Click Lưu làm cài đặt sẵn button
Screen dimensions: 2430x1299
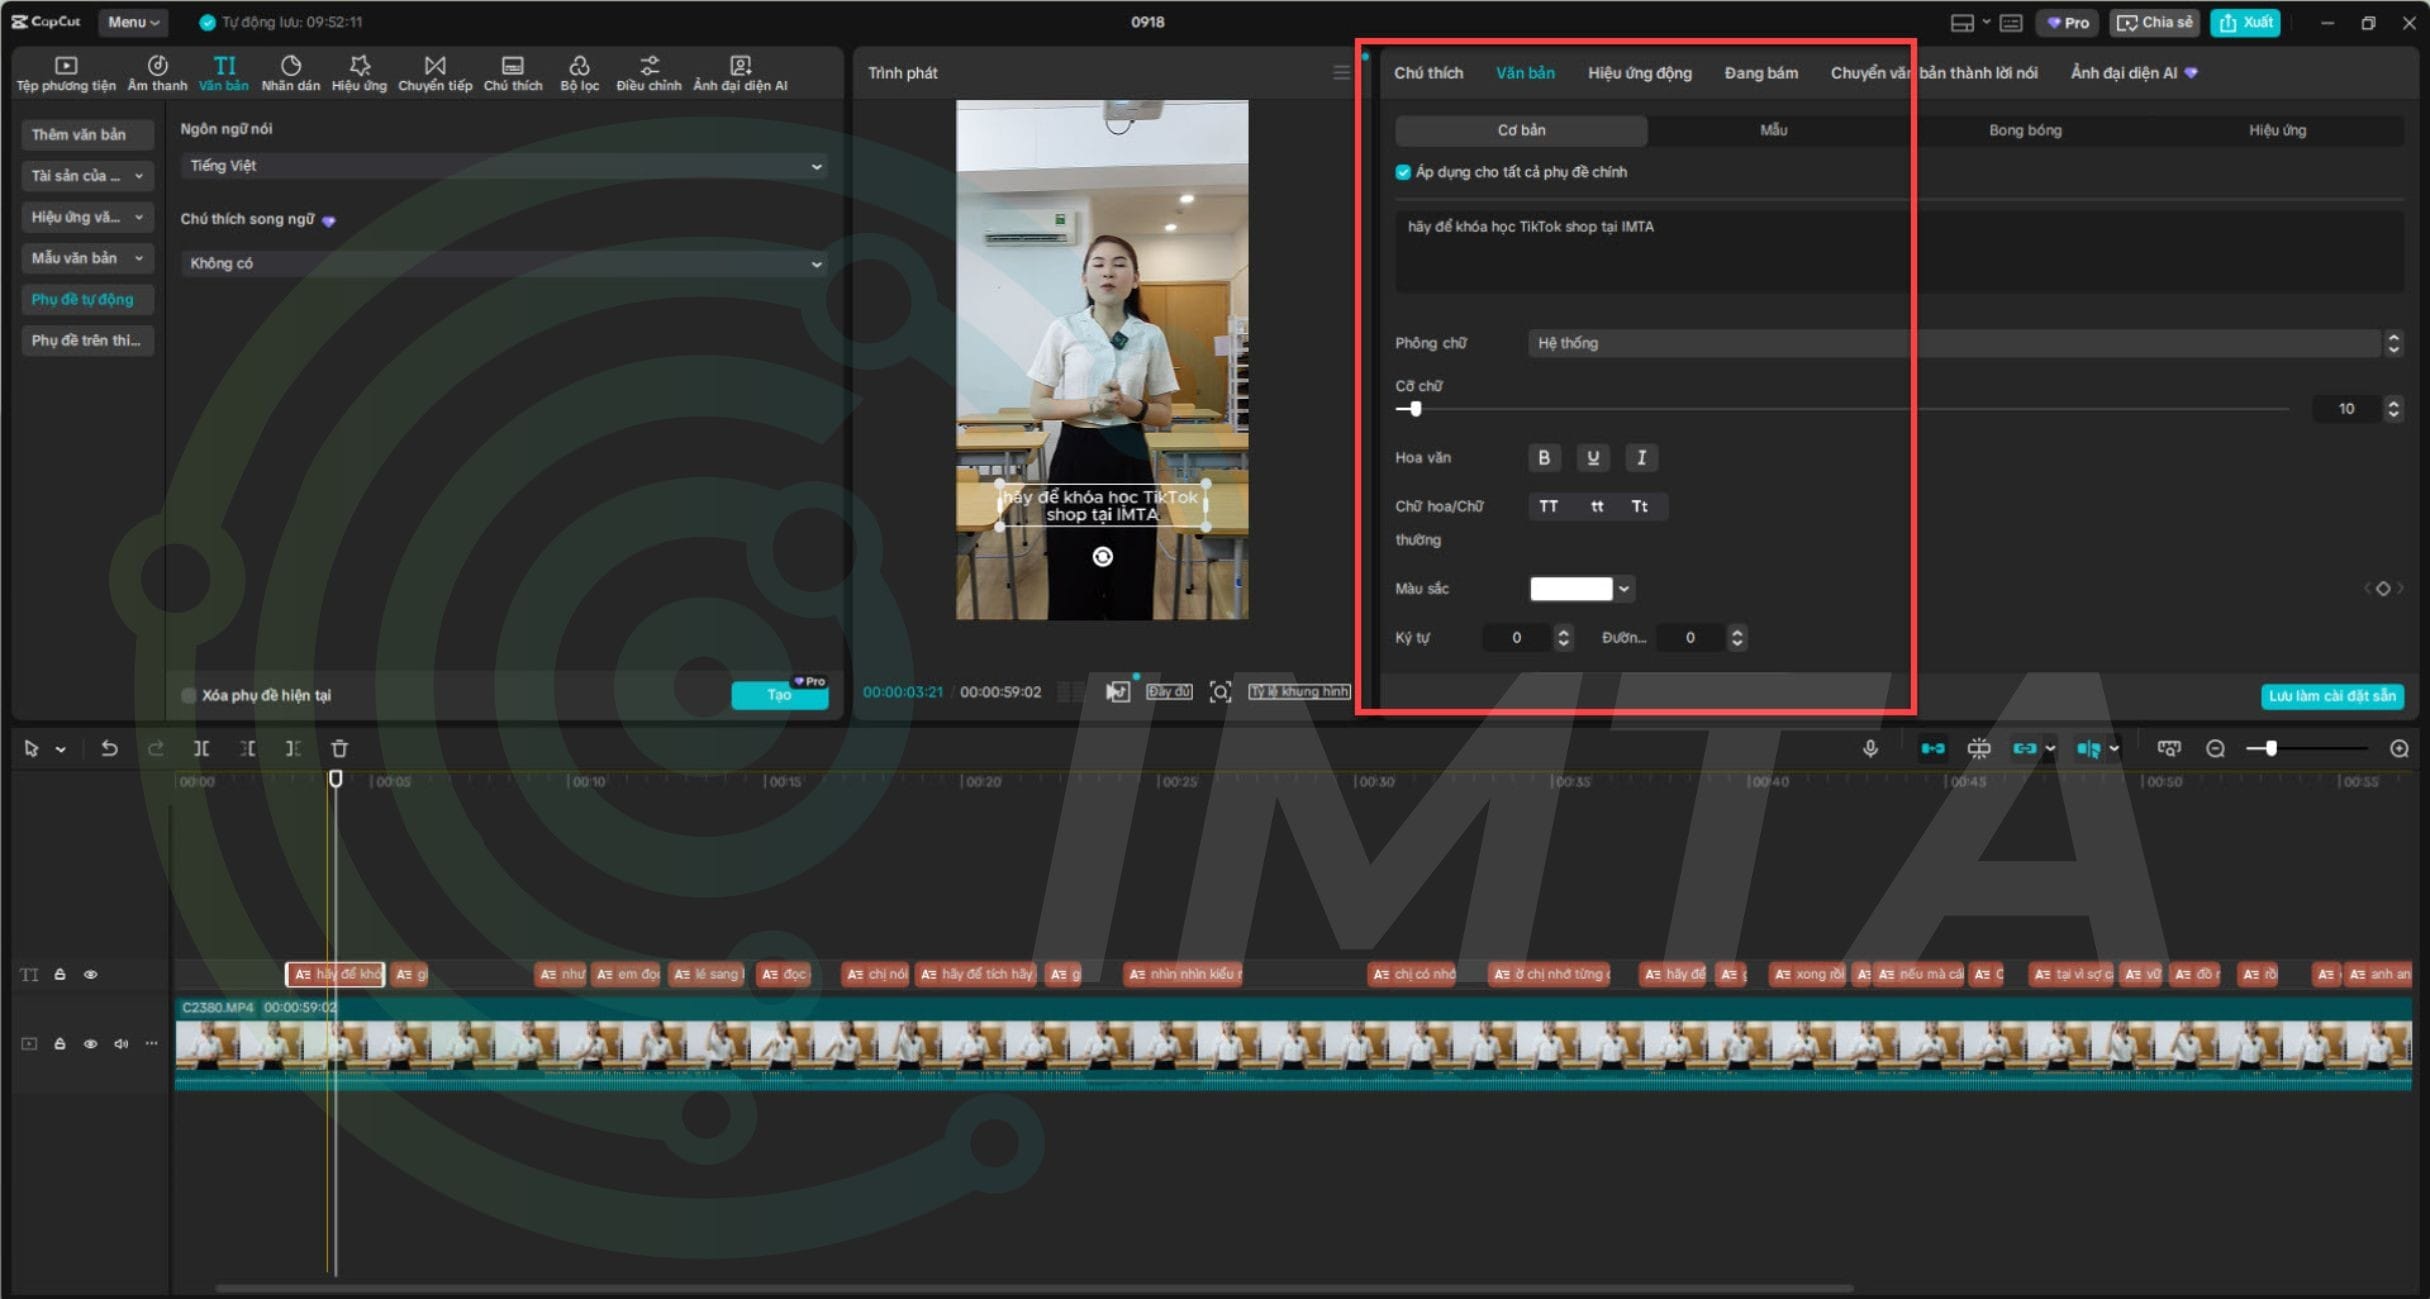[x=2331, y=696]
